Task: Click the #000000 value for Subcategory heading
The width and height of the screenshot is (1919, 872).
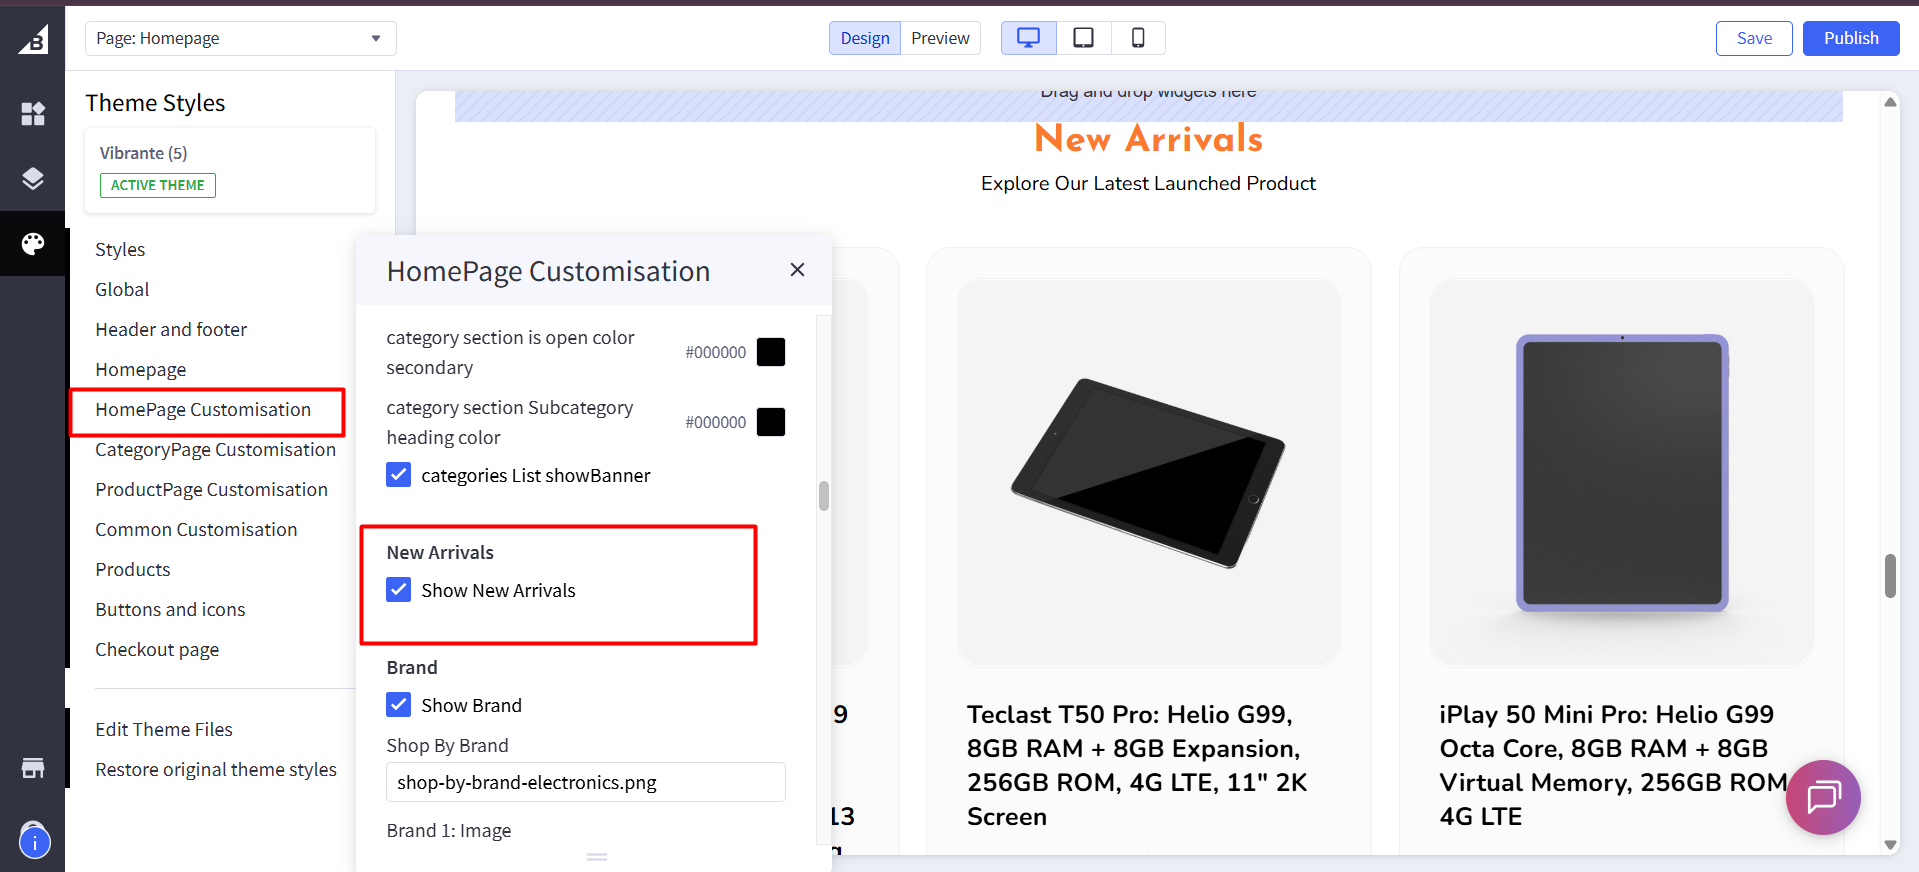Action: 715,422
